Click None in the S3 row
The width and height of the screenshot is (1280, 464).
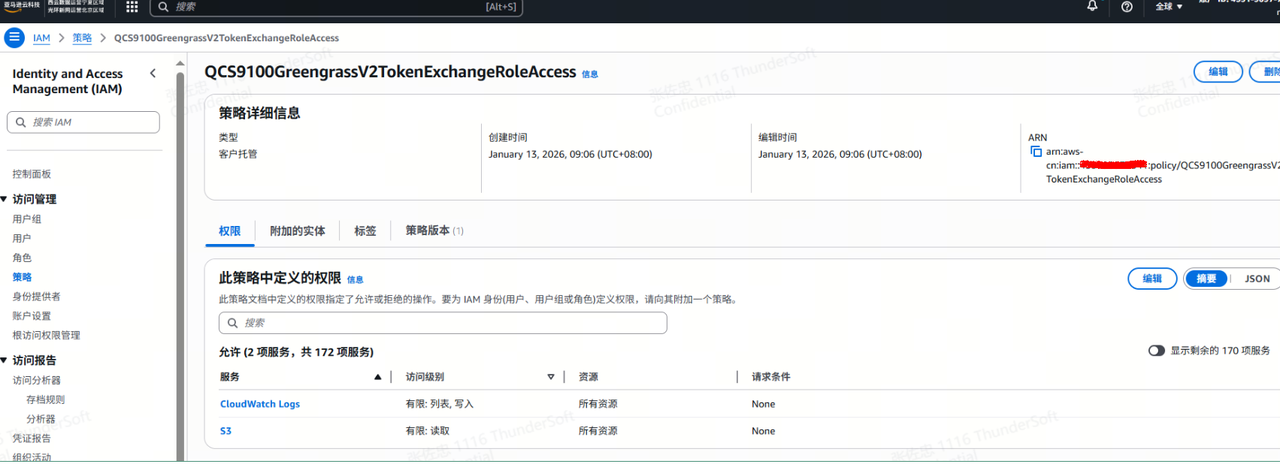point(763,431)
